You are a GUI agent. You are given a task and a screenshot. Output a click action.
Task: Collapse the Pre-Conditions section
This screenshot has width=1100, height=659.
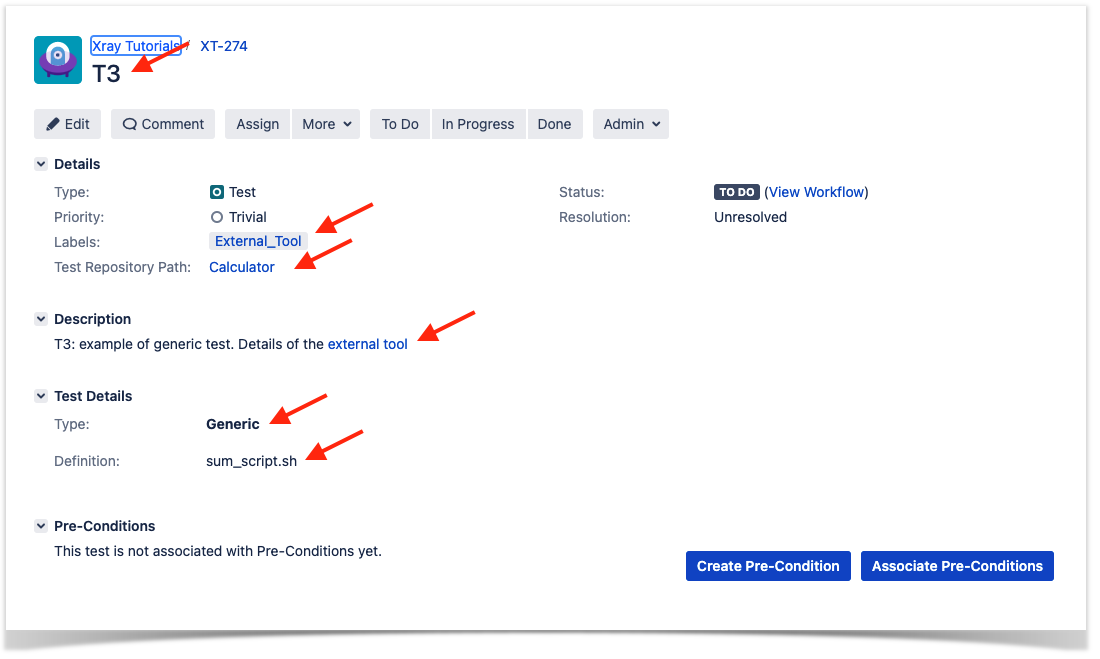(41, 526)
